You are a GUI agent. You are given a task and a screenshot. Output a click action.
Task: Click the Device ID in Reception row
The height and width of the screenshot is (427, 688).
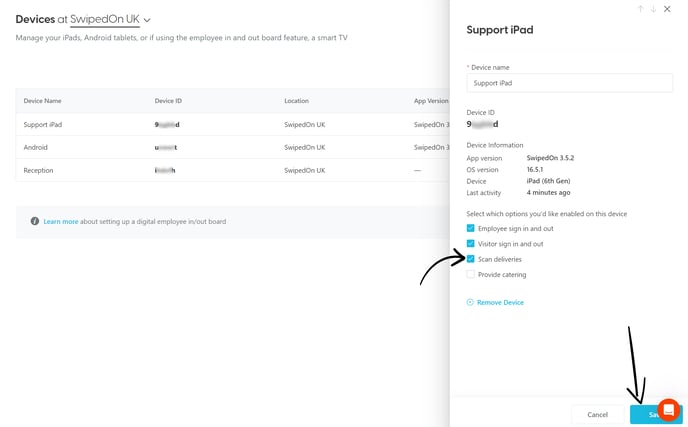pyautogui.click(x=165, y=170)
